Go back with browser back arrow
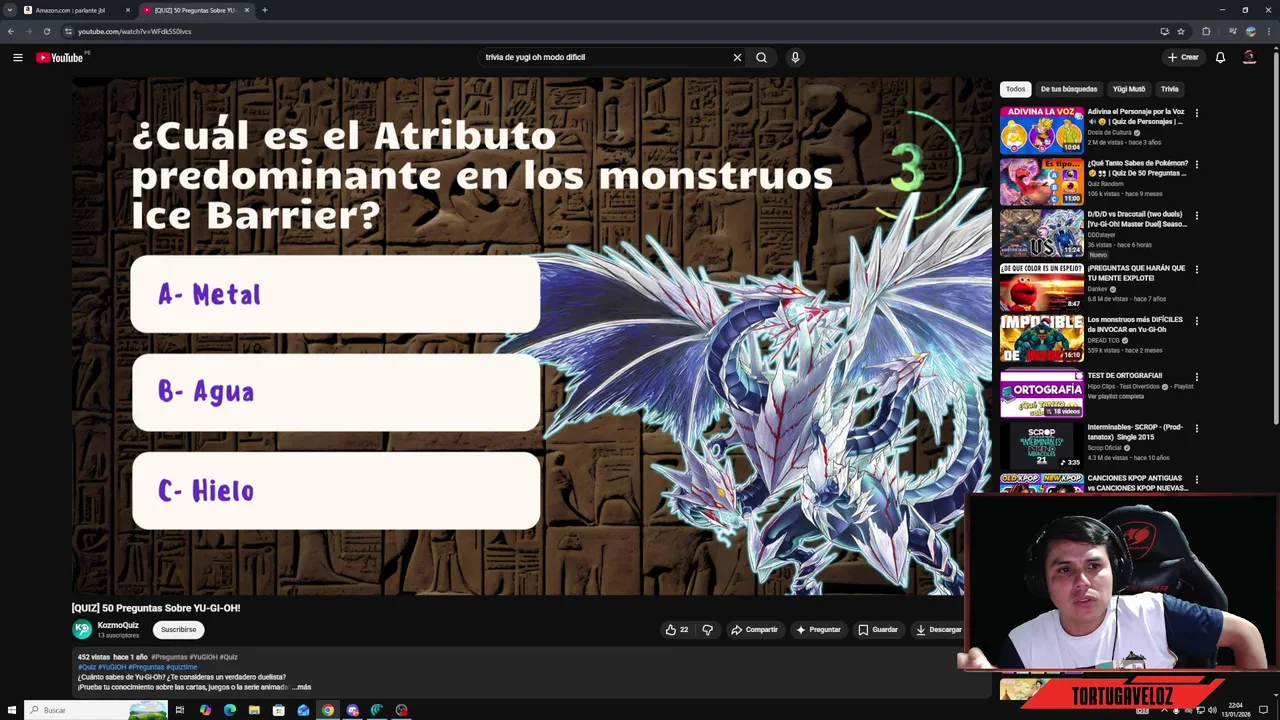1280x720 pixels. pyautogui.click(x=11, y=31)
